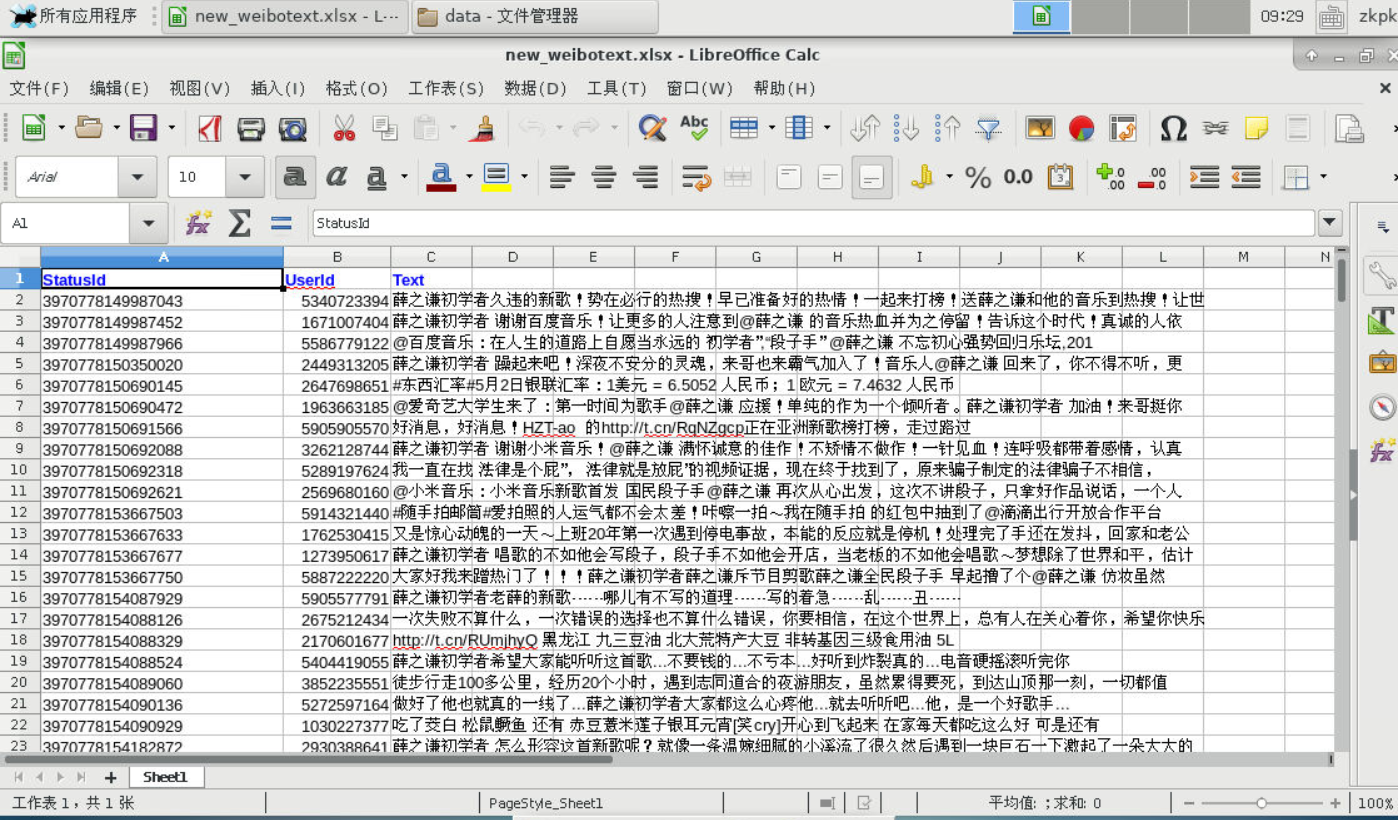This screenshot has height=820, width=1398.
Task: Add a decimal place
Action: pyautogui.click(x=1110, y=177)
